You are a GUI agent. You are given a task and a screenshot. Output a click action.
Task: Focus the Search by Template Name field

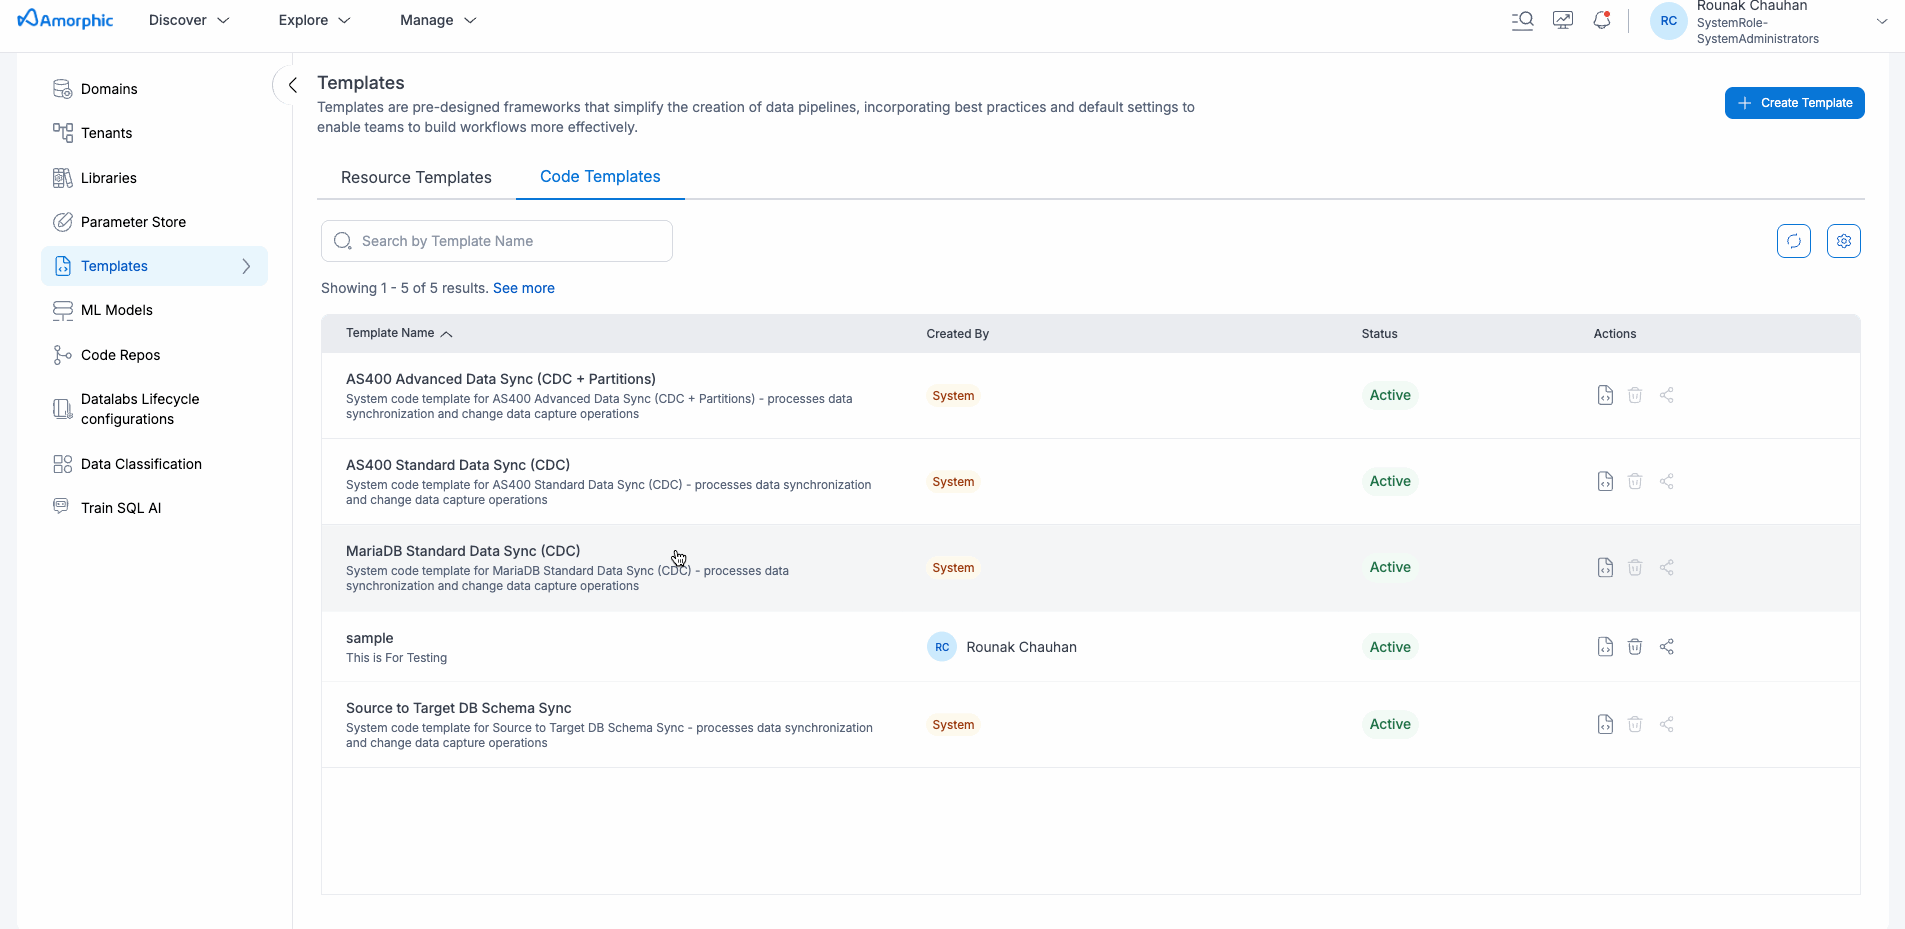point(510,241)
